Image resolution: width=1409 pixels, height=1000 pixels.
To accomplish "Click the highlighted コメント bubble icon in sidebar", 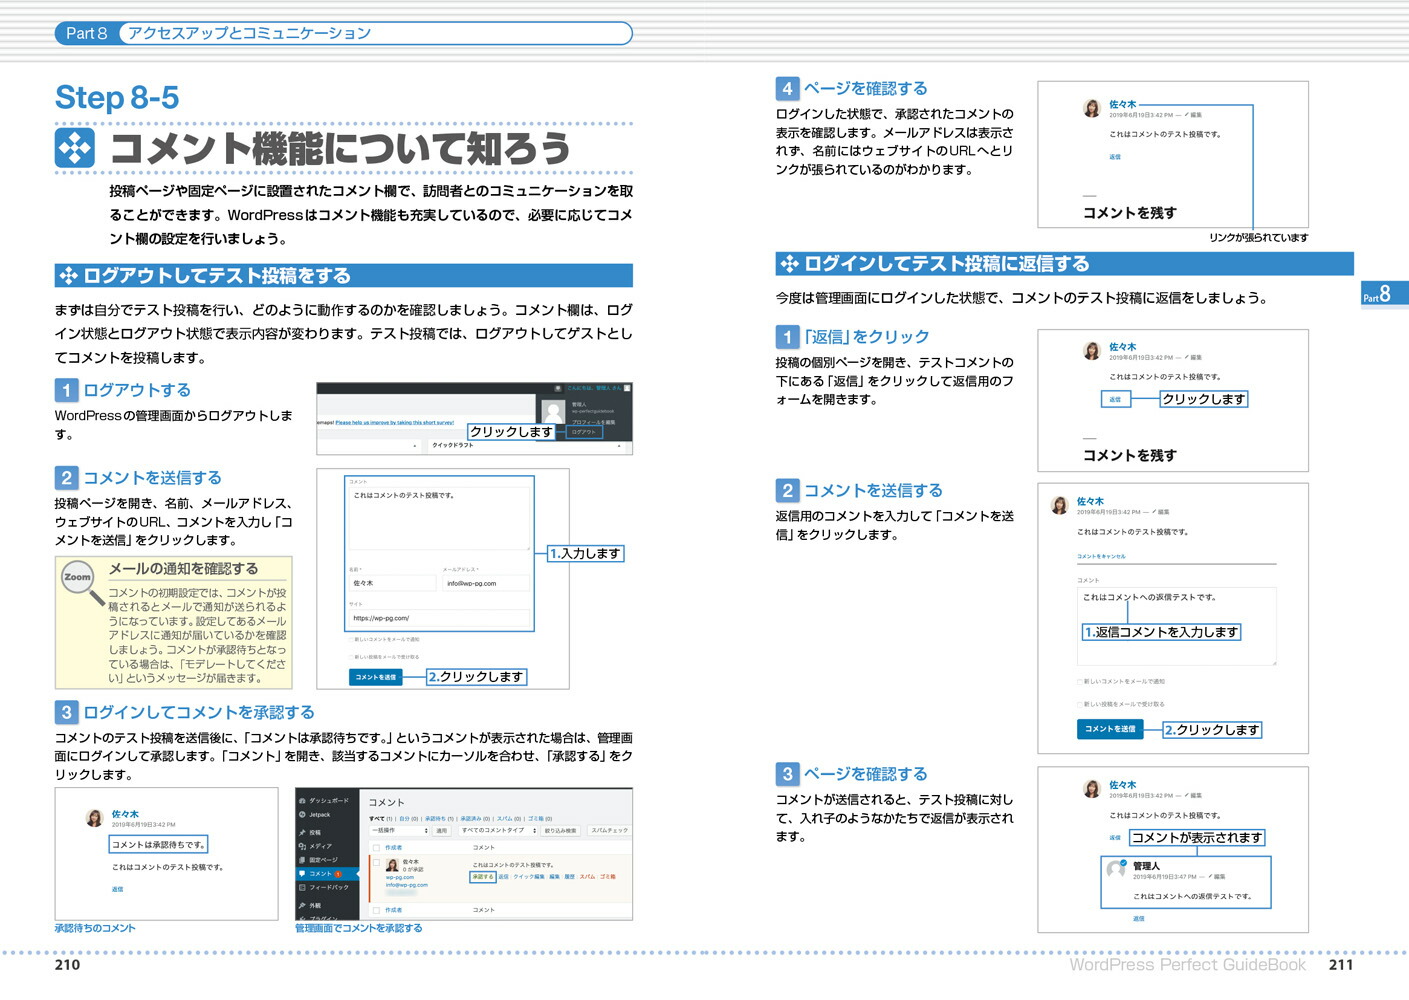I will (x=302, y=873).
